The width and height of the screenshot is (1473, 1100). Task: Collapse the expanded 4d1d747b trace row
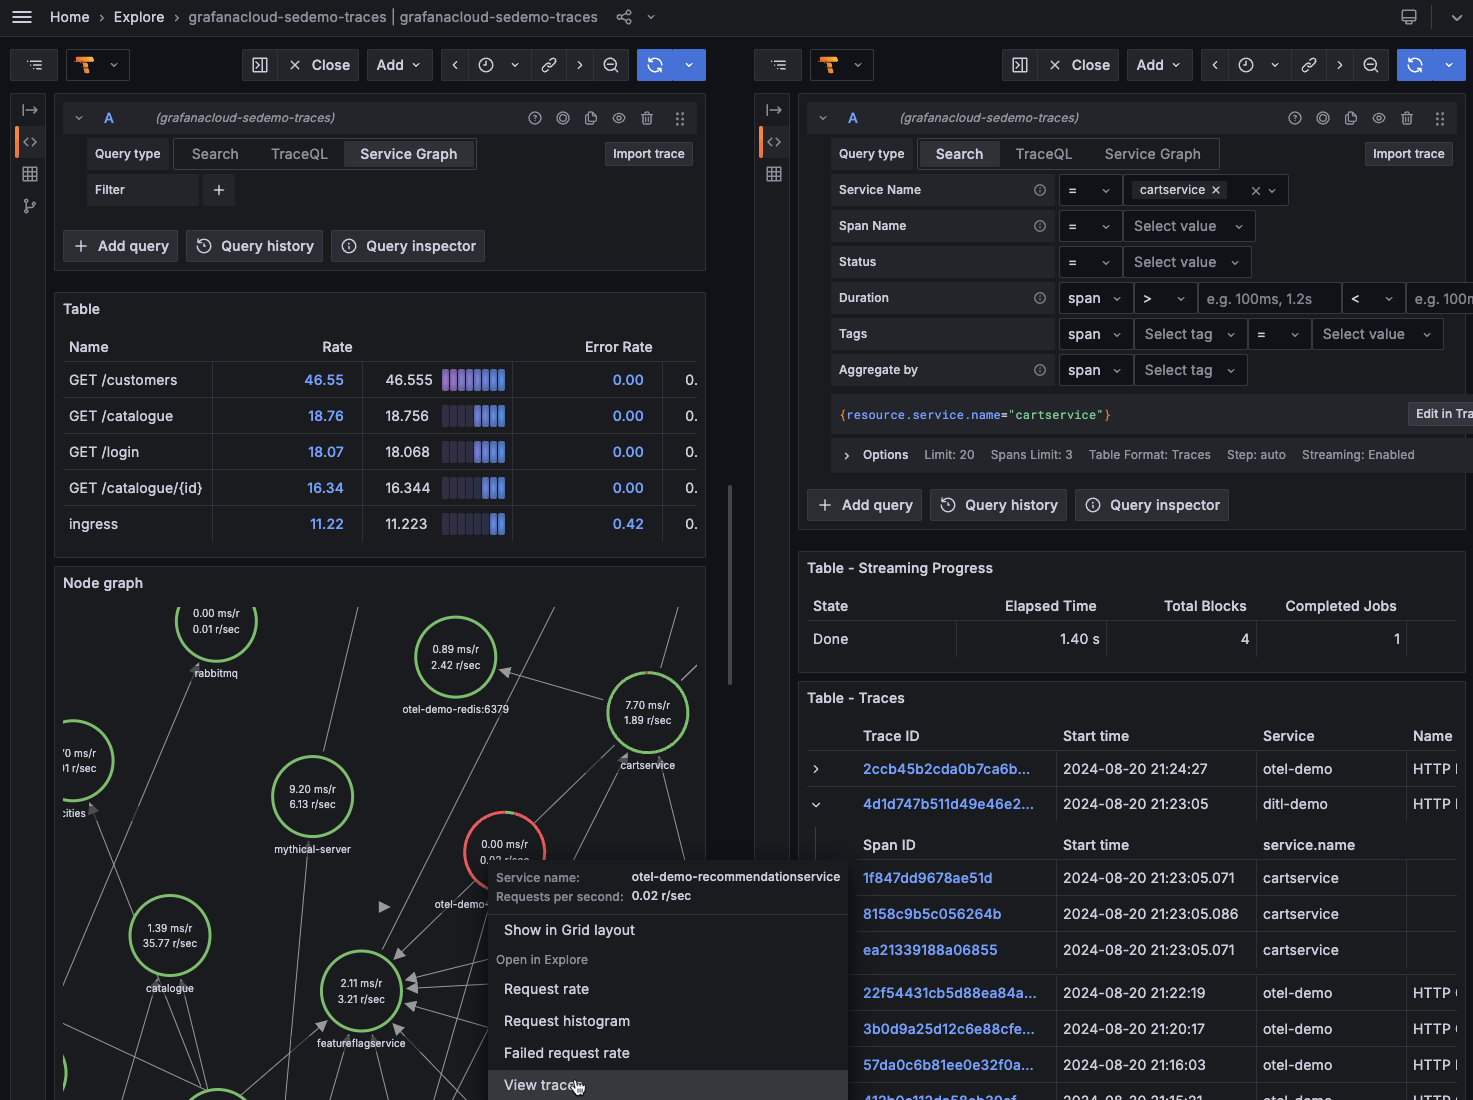click(816, 804)
